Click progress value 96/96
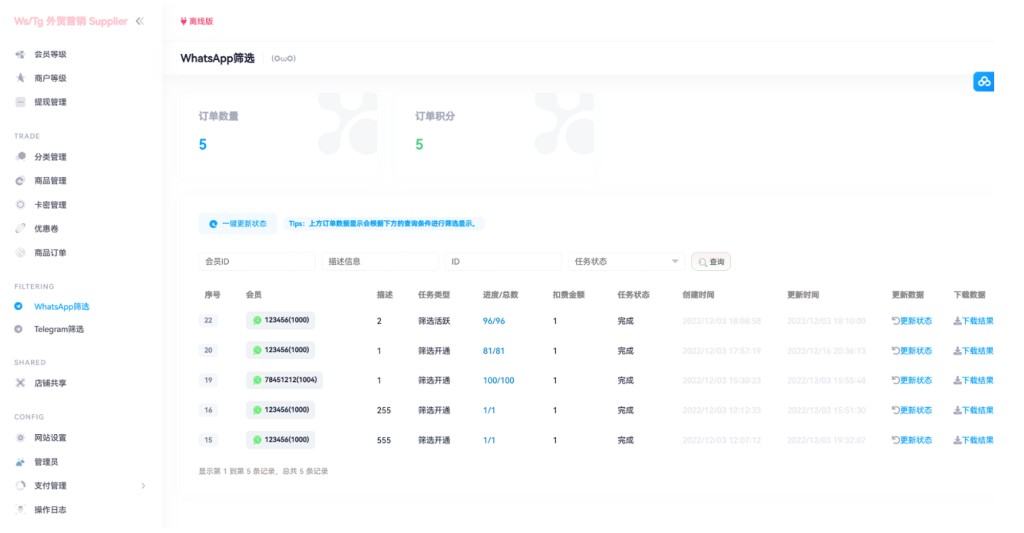The width and height of the screenshot is (1024, 533). [494, 321]
